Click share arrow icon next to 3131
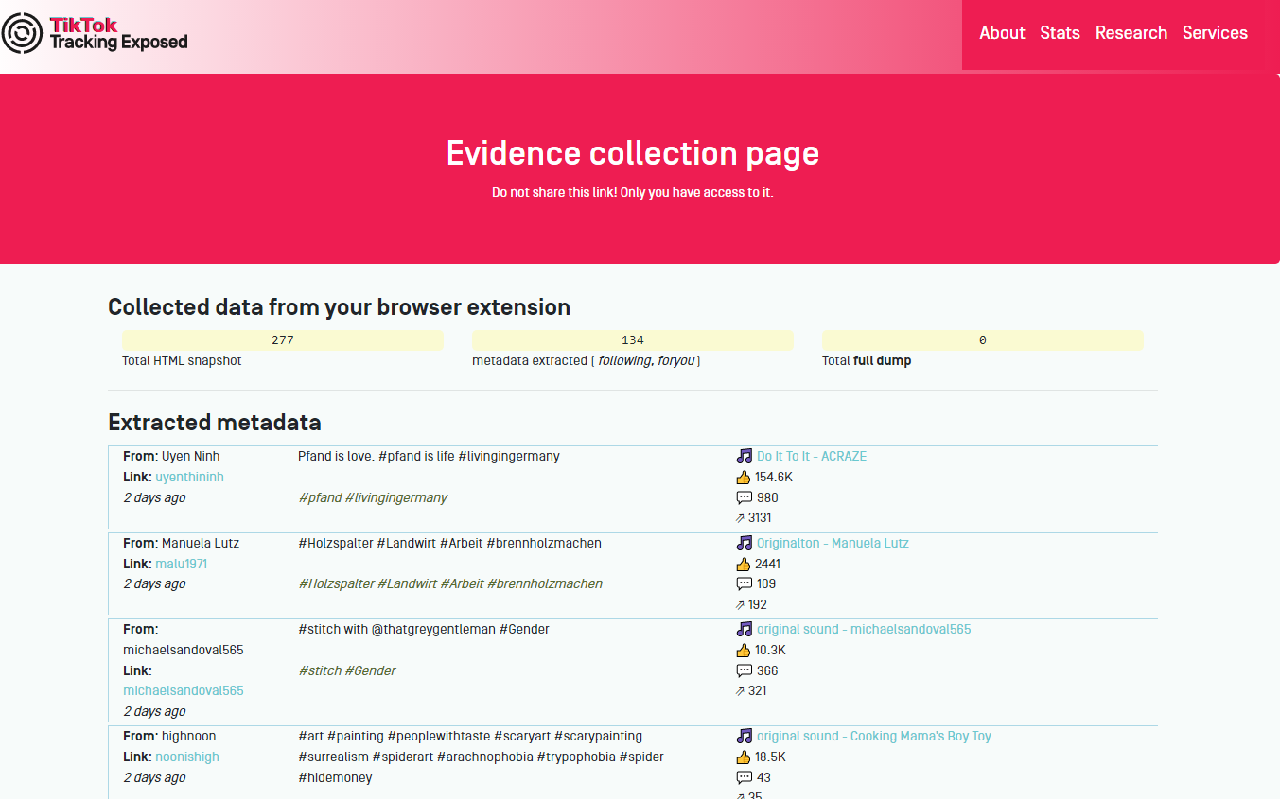1280x800 pixels. (x=741, y=518)
